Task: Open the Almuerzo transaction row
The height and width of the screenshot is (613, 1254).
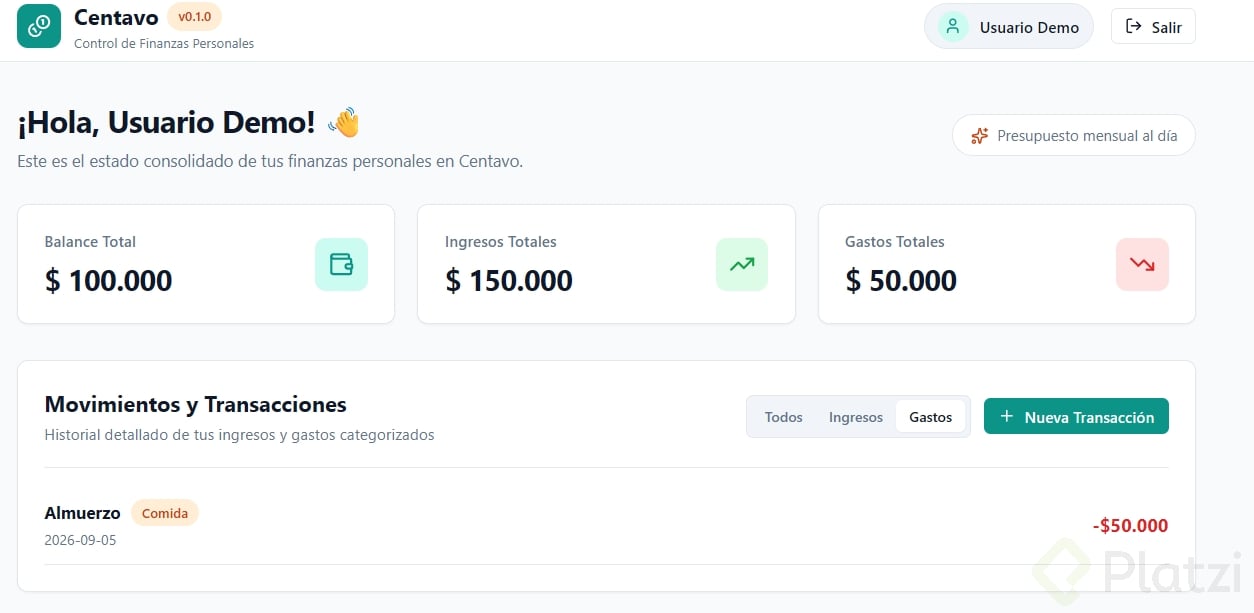Action: click(606, 525)
